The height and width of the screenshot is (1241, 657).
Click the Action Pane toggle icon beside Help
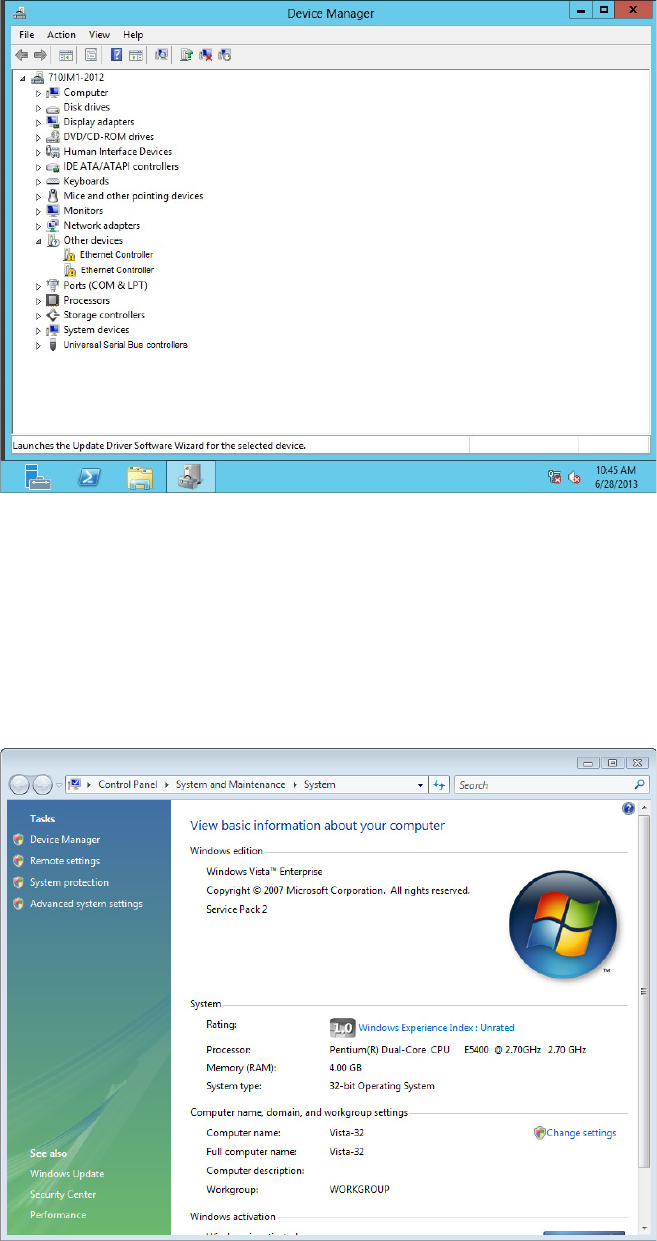tap(136, 55)
